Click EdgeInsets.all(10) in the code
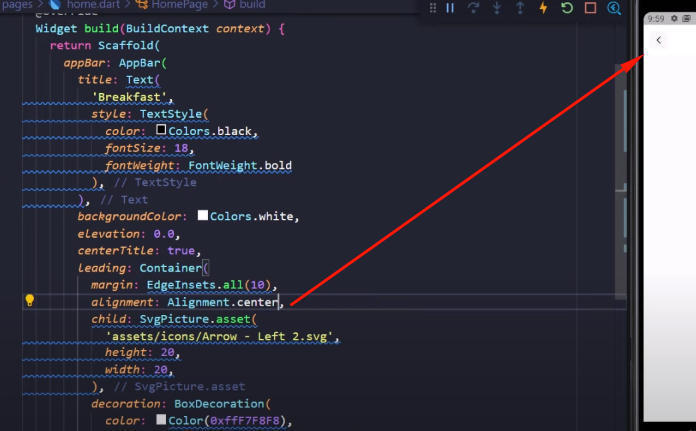696x431 pixels. [209, 285]
